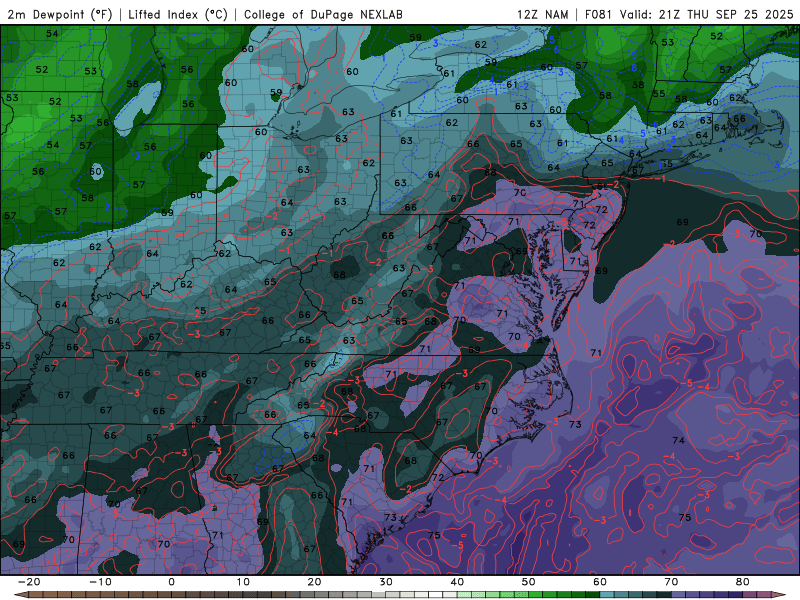The width and height of the screenshot is (800, 600).
Task: Click the '50' color scale label
Action: (x=529, y=582)
